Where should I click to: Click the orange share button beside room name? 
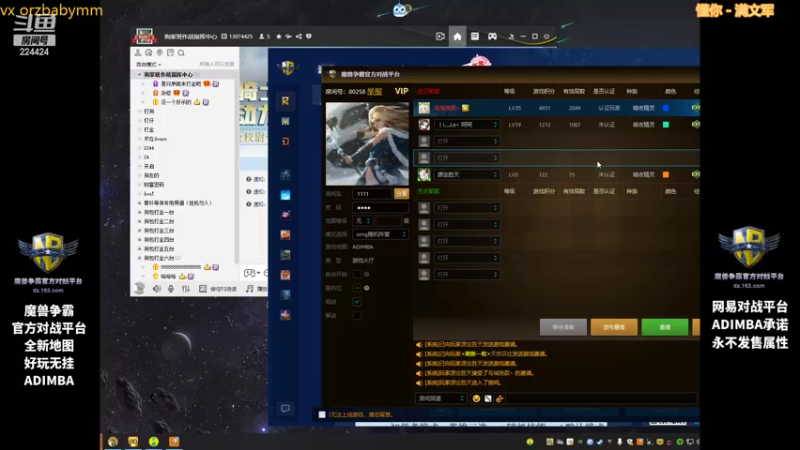(401, 194)
